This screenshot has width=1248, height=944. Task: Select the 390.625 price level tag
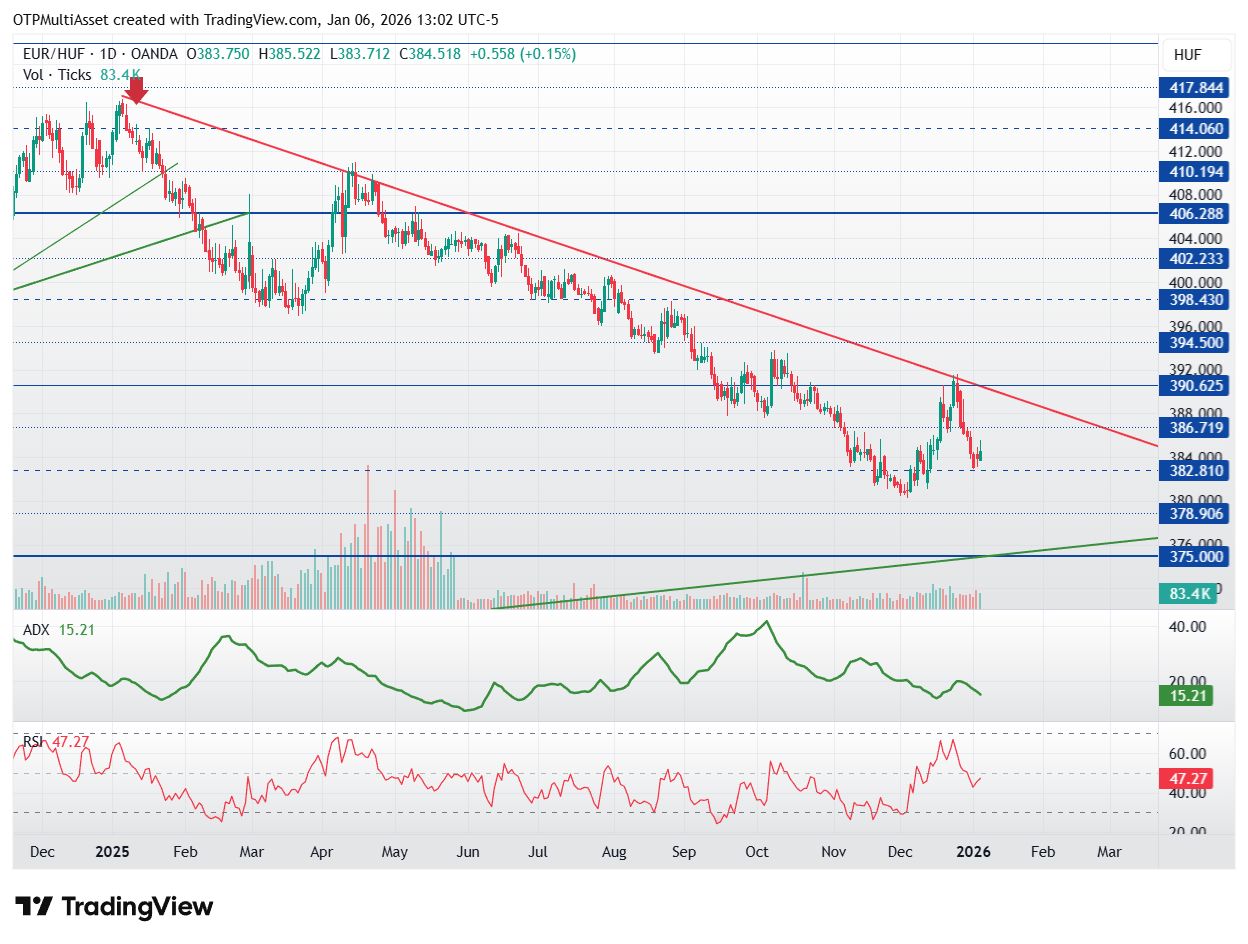click(1190, 385)
